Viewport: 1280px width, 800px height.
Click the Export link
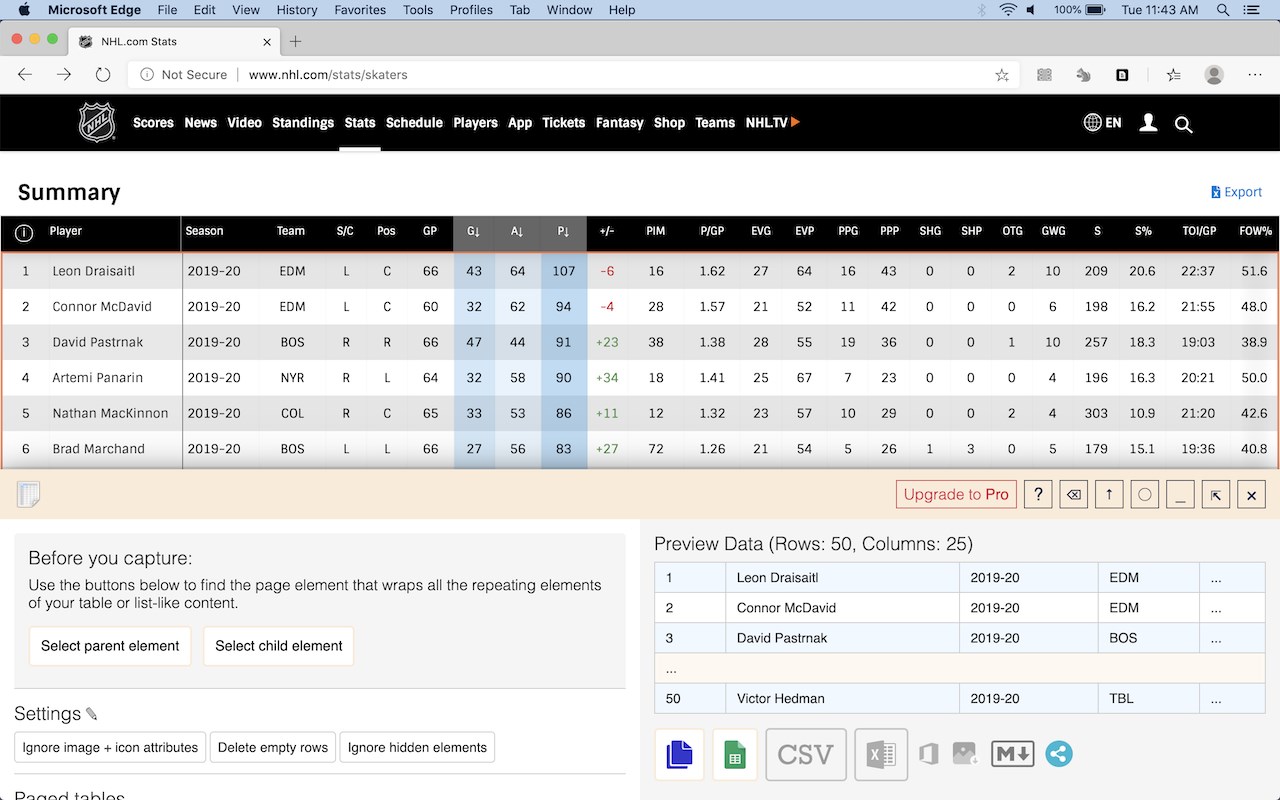coord(1236,192)
